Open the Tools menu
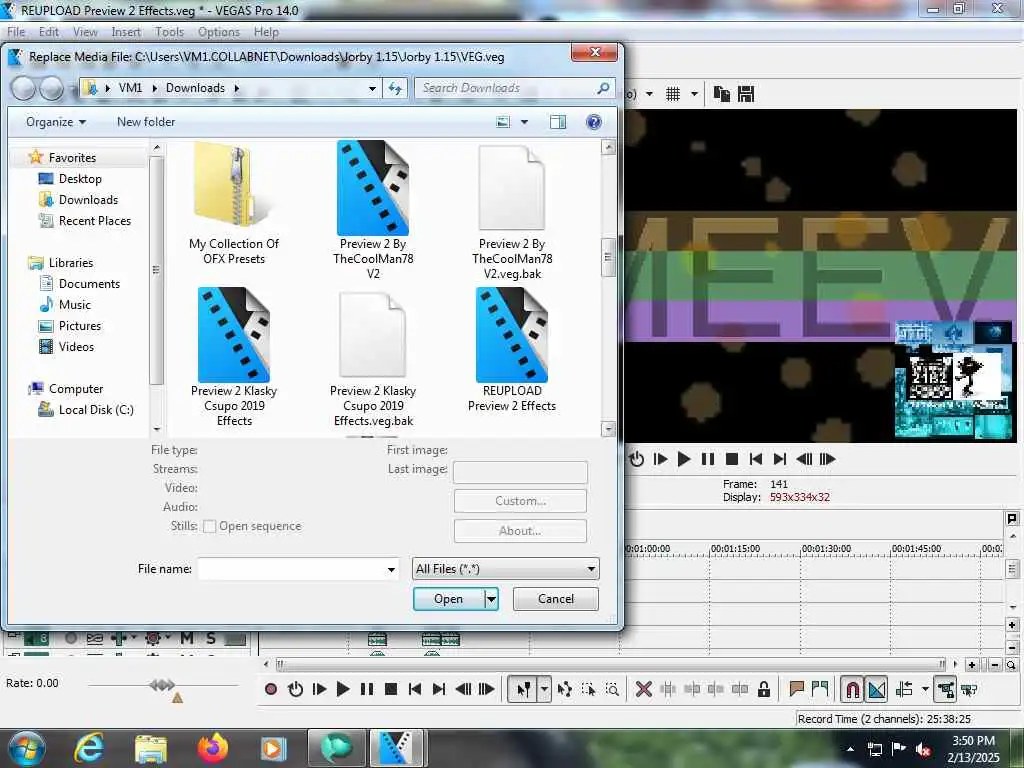The image size is (1024, 768). coord(169,32)
